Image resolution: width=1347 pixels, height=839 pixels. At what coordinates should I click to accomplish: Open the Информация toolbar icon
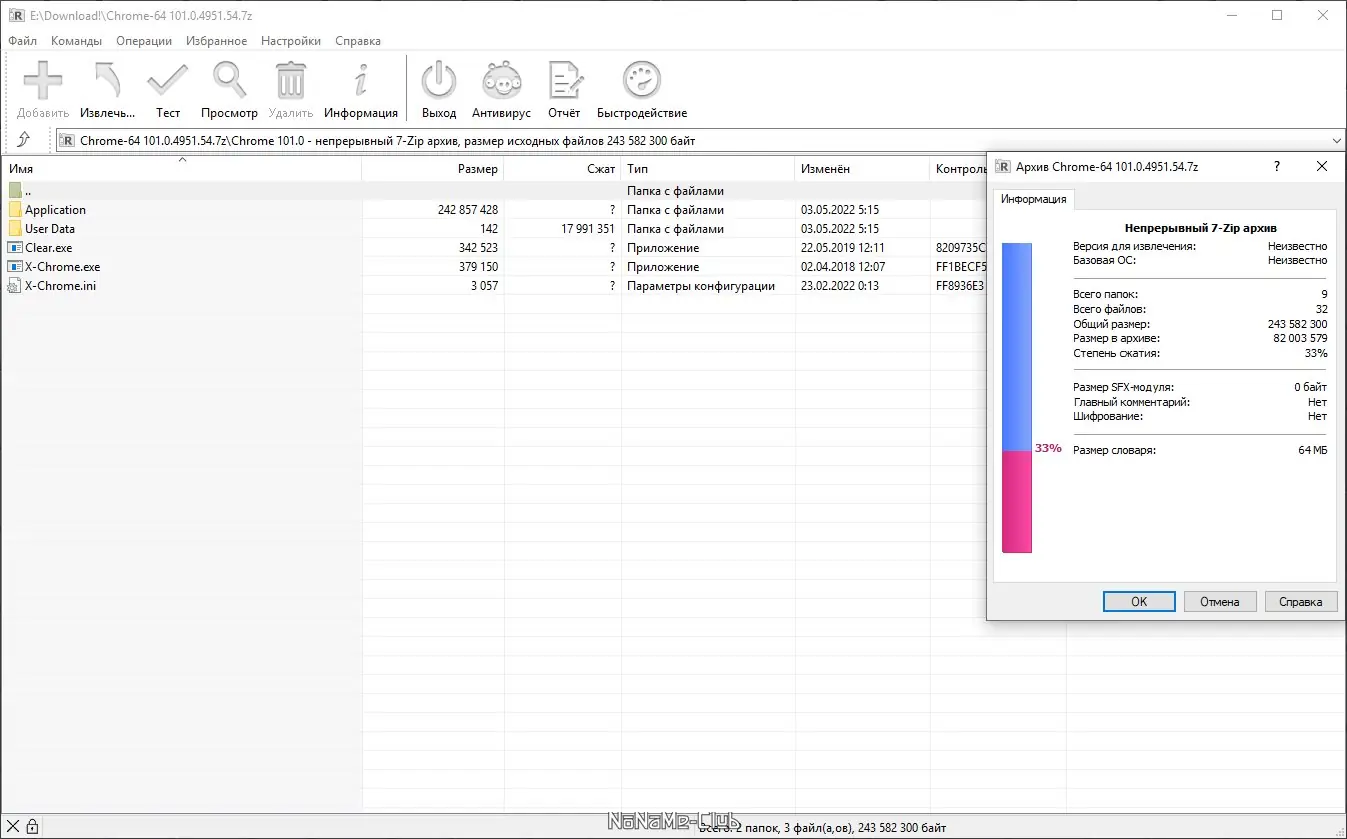pyautogui.click(x=361, y=80)
